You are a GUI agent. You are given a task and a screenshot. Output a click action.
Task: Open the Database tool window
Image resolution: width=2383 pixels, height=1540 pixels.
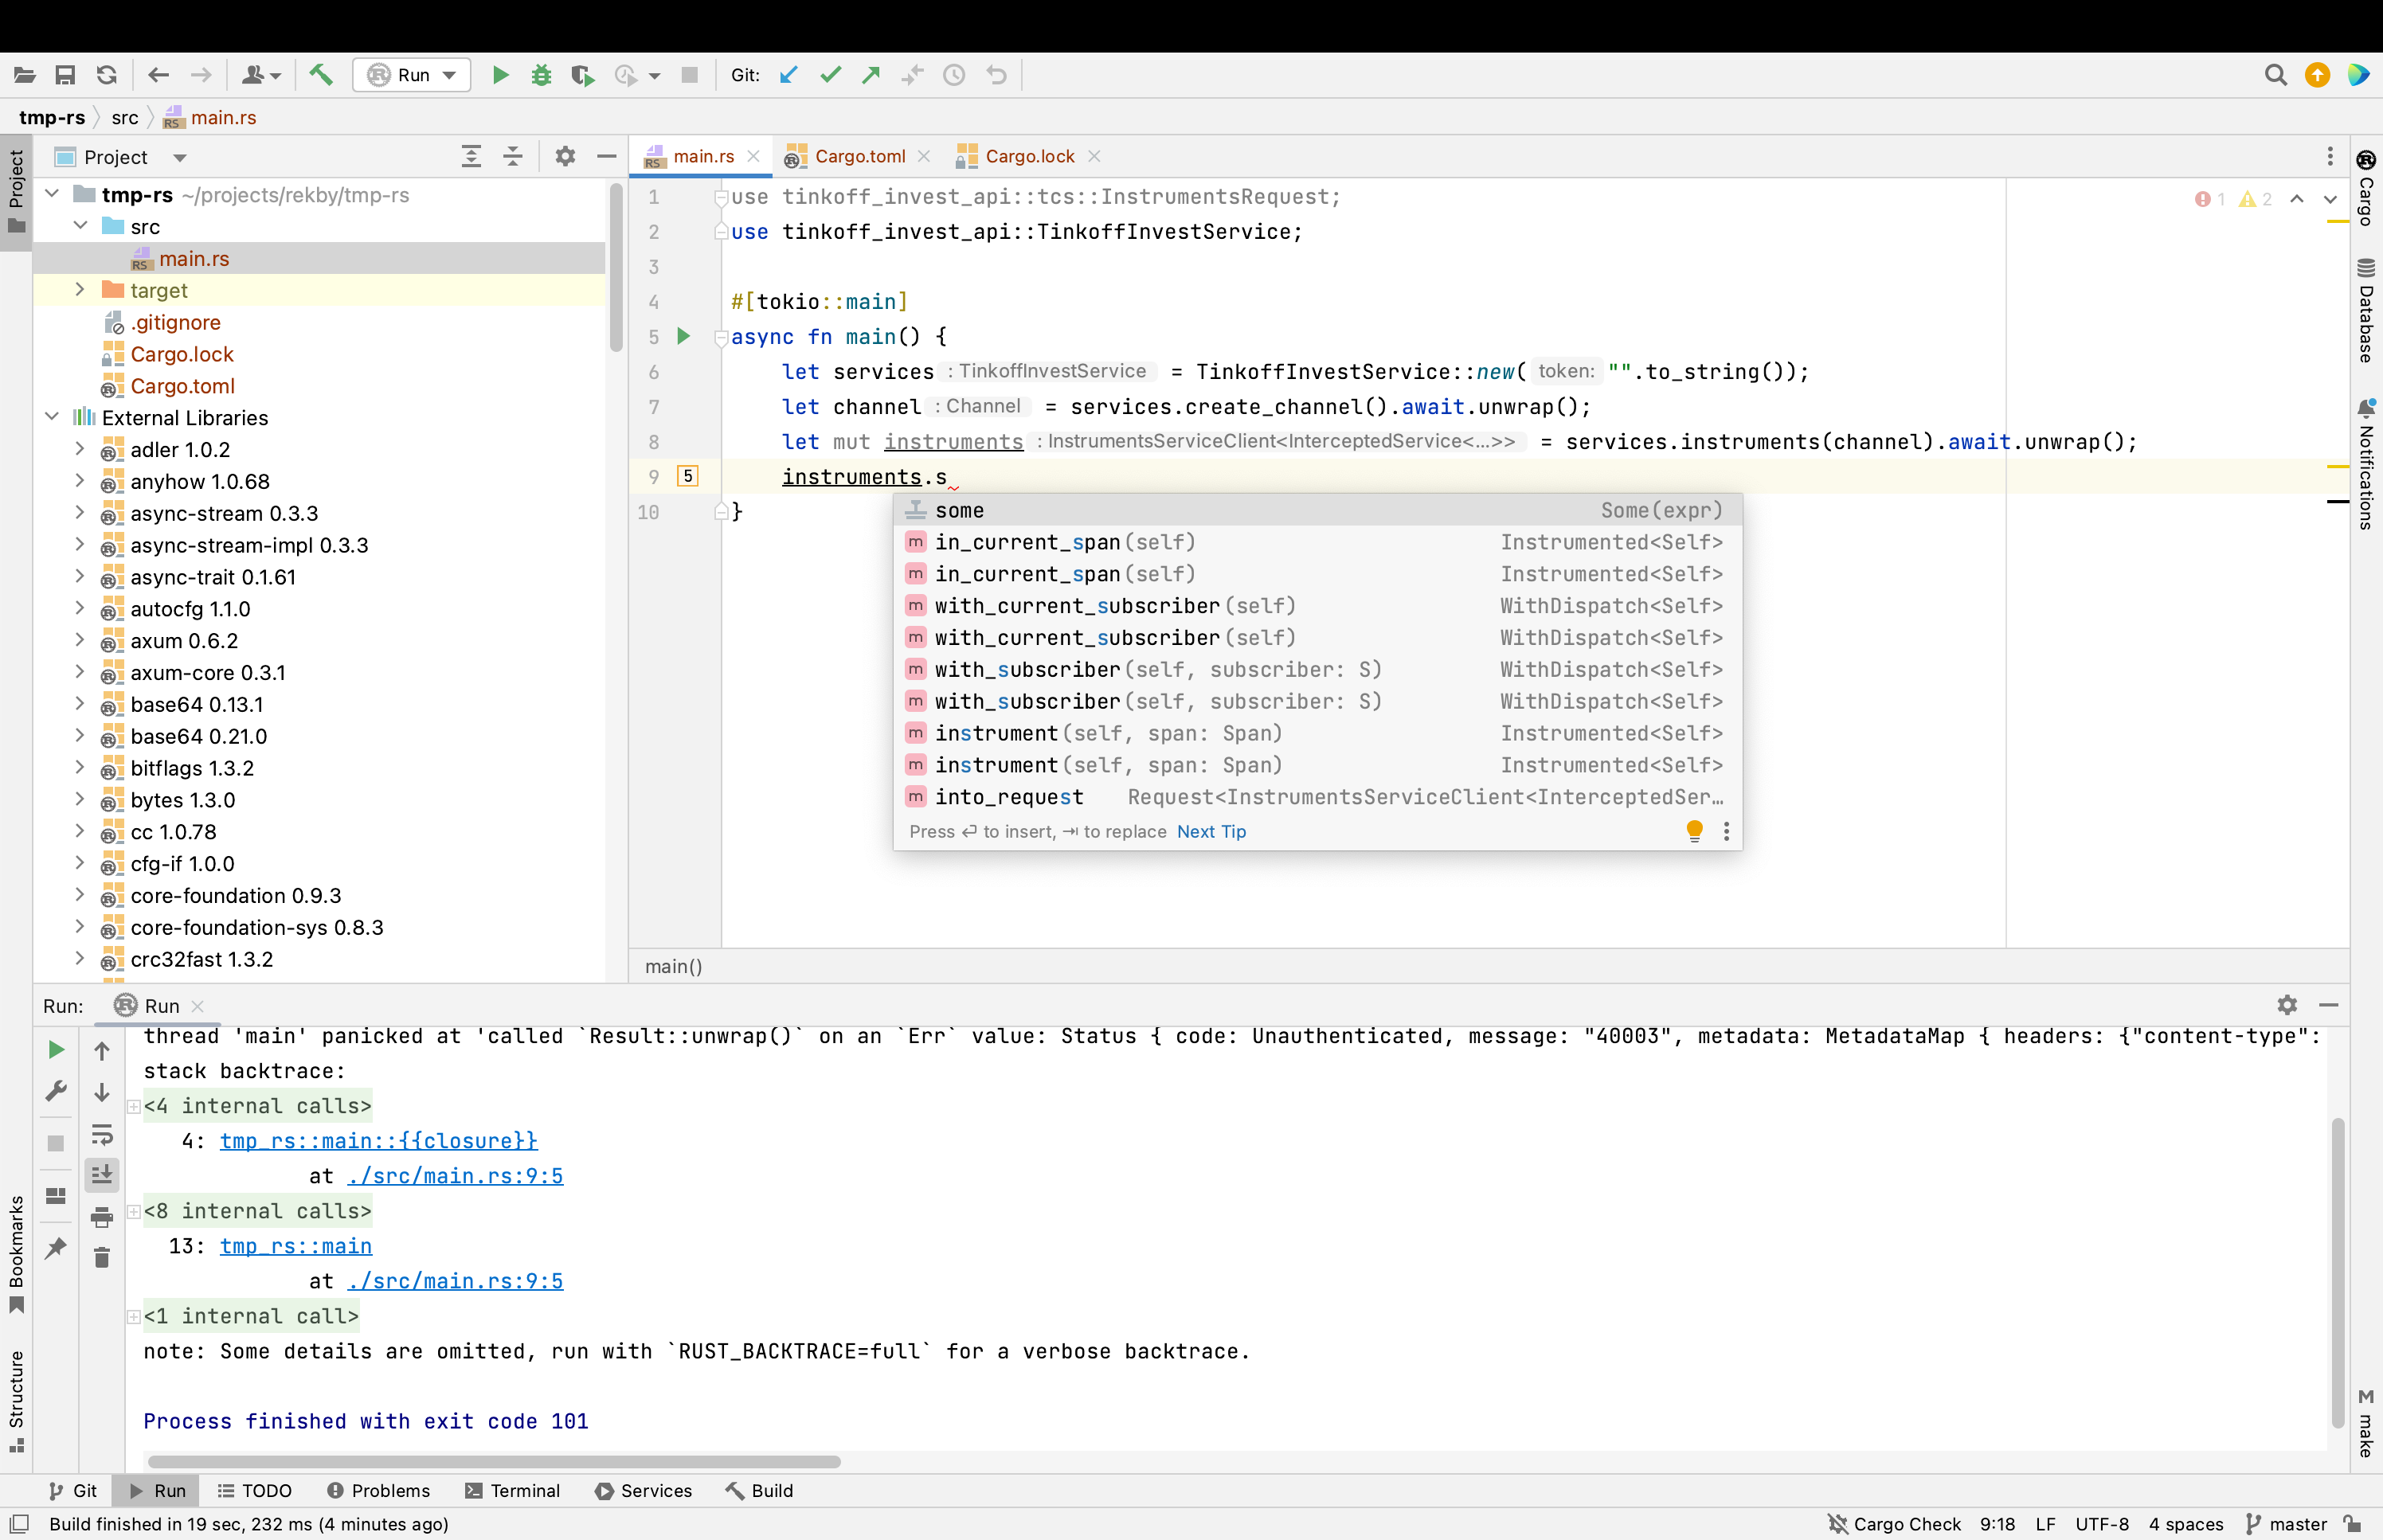coord(2364,310)
